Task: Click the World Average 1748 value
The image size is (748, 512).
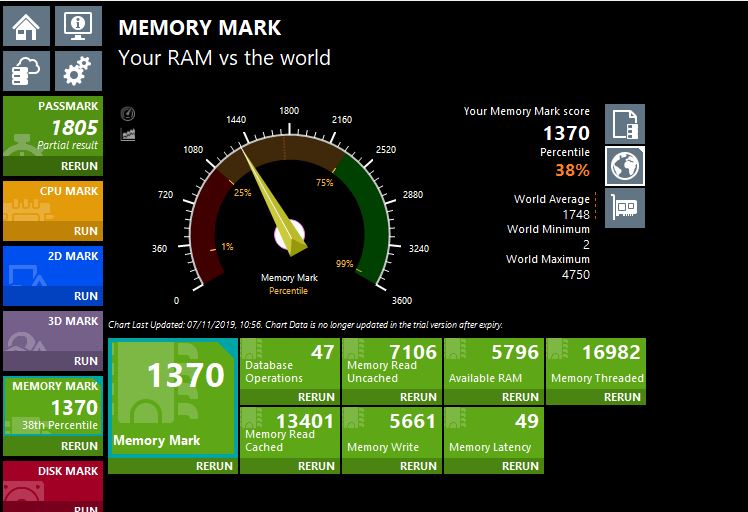Action: (576, 215)
